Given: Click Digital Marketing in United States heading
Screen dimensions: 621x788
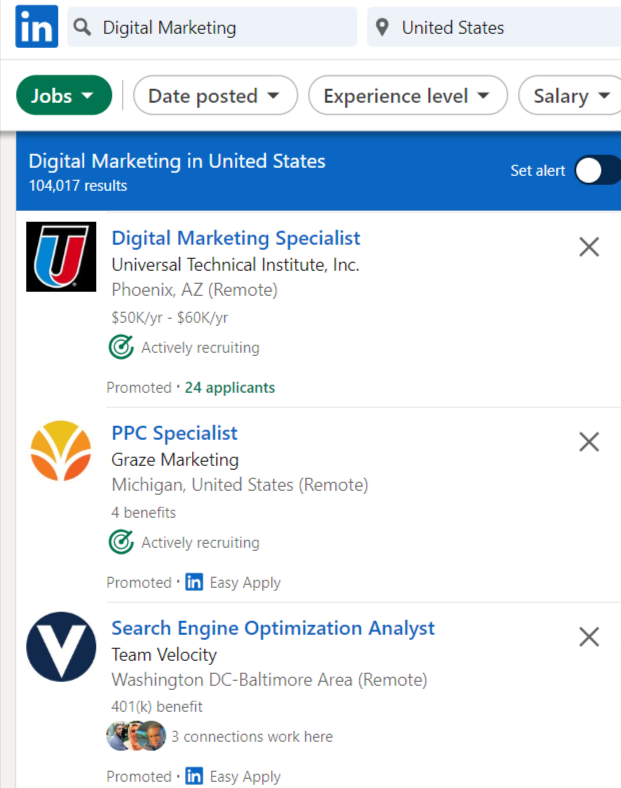Looking at the screenshot, I should [177, 161].
